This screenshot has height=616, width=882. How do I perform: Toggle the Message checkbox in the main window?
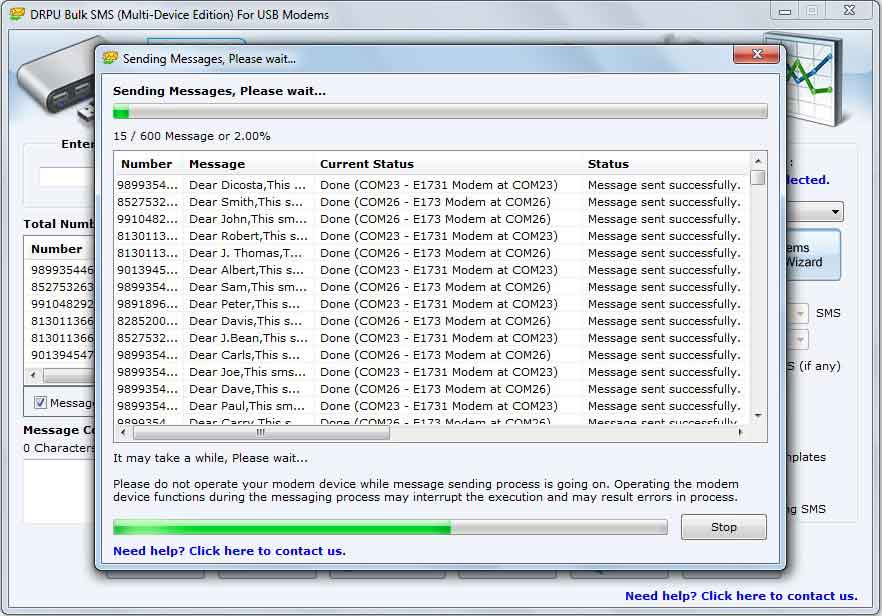pyautogui.click(x=40, y=403)
